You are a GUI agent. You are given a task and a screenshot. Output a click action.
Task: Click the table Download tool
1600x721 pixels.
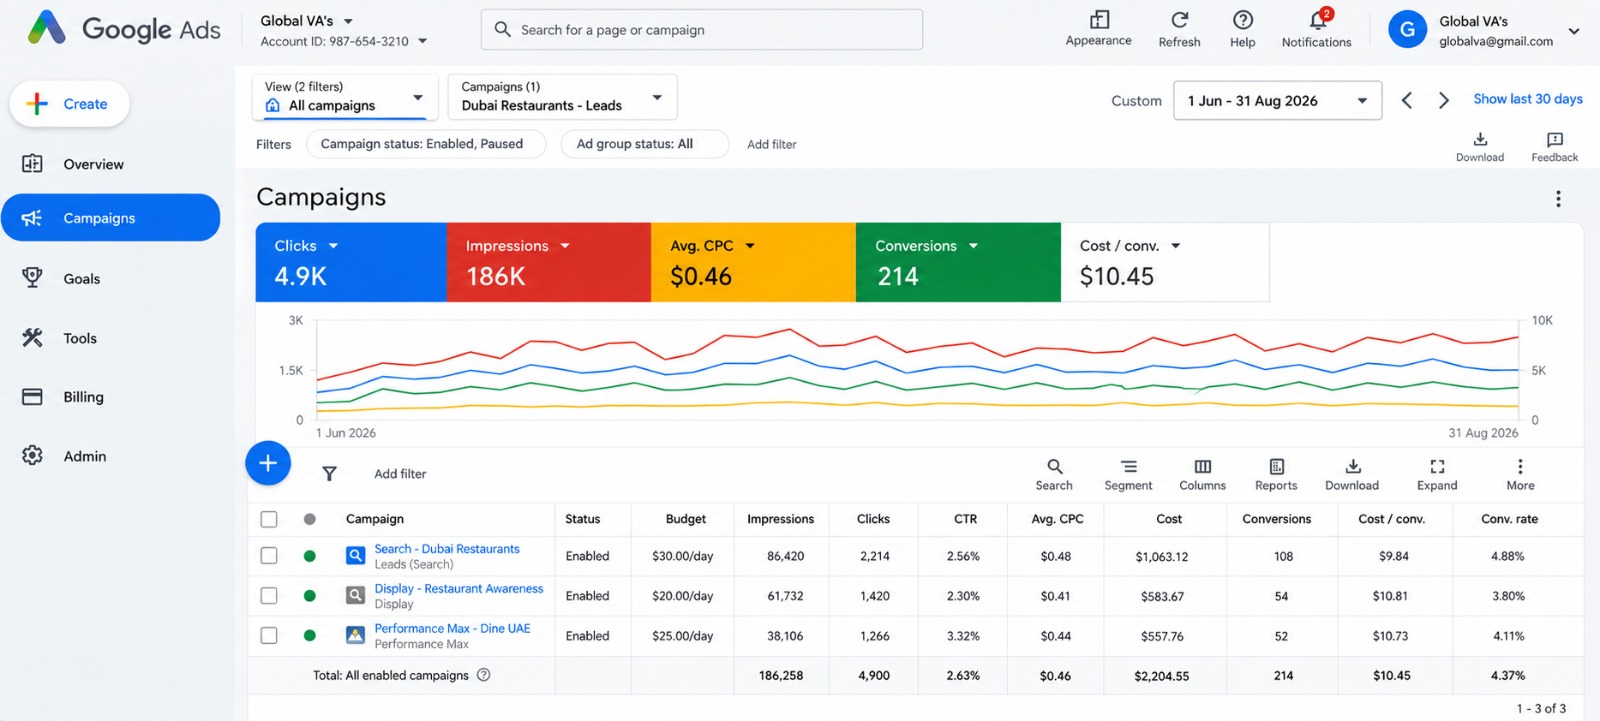pos(1352,474)
